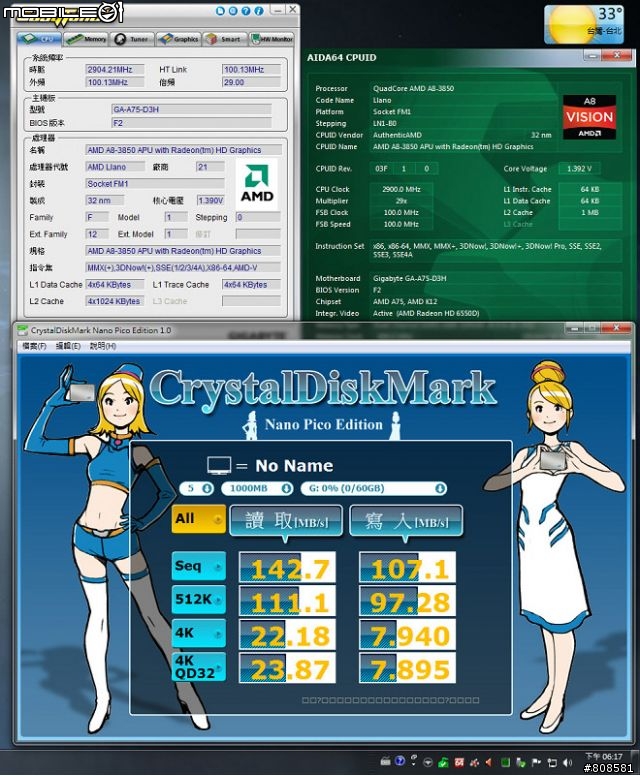Run the Seq benchmark button
This screenshot has height=776, width=640.
click(x=198, y=566)
